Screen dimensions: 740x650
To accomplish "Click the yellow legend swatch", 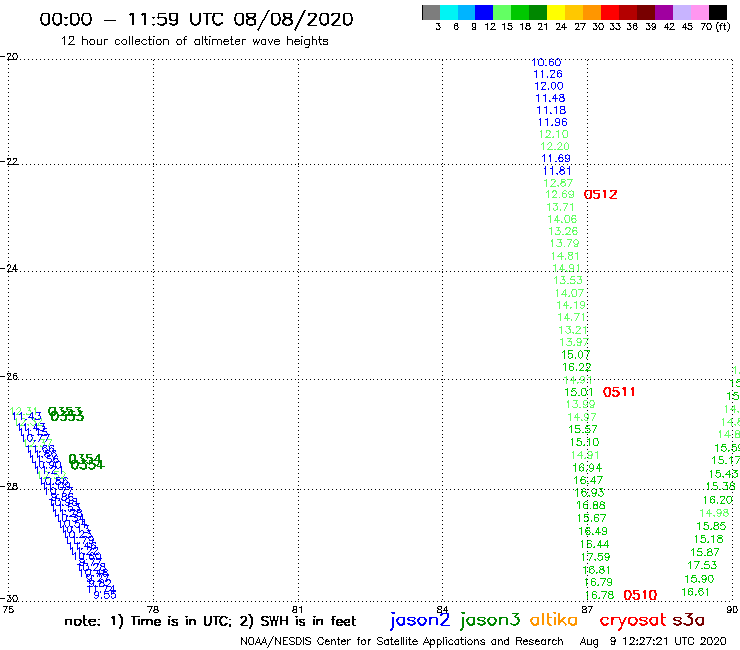I will click(x=556, y=12).
